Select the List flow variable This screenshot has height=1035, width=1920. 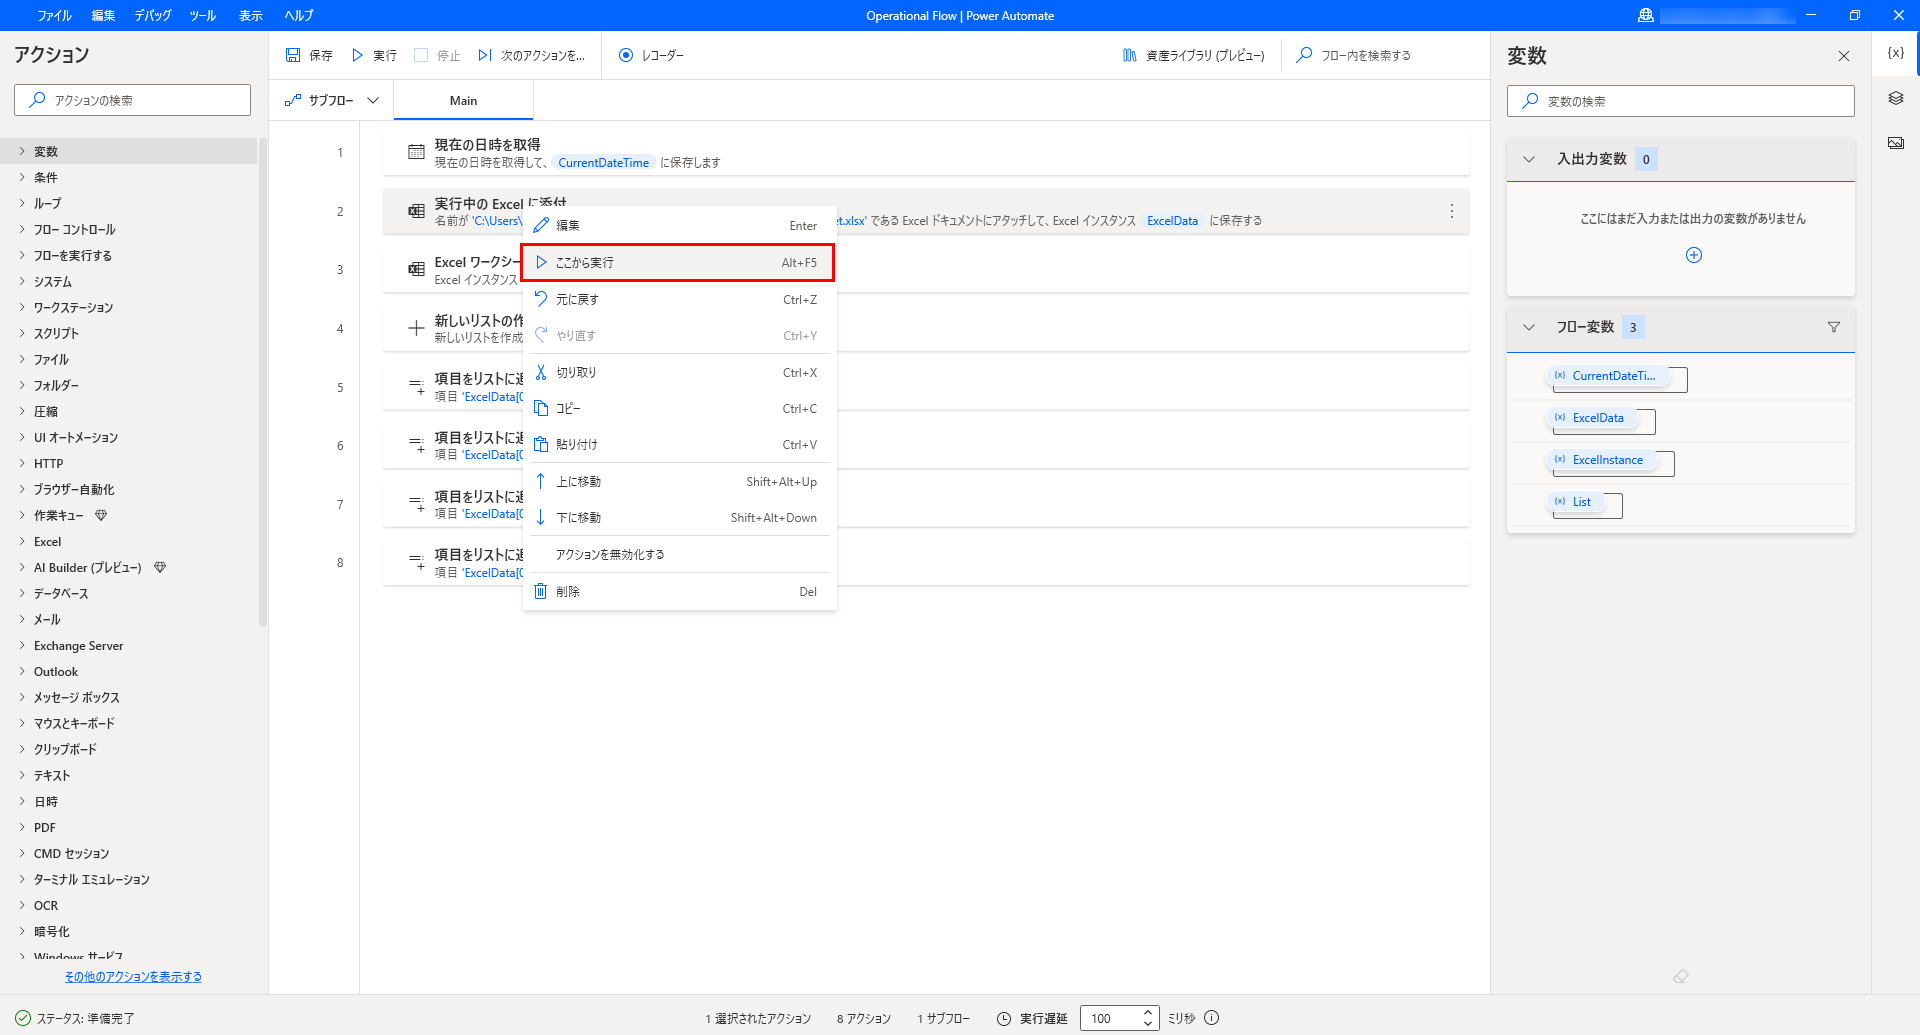[x=1577, y=502]
